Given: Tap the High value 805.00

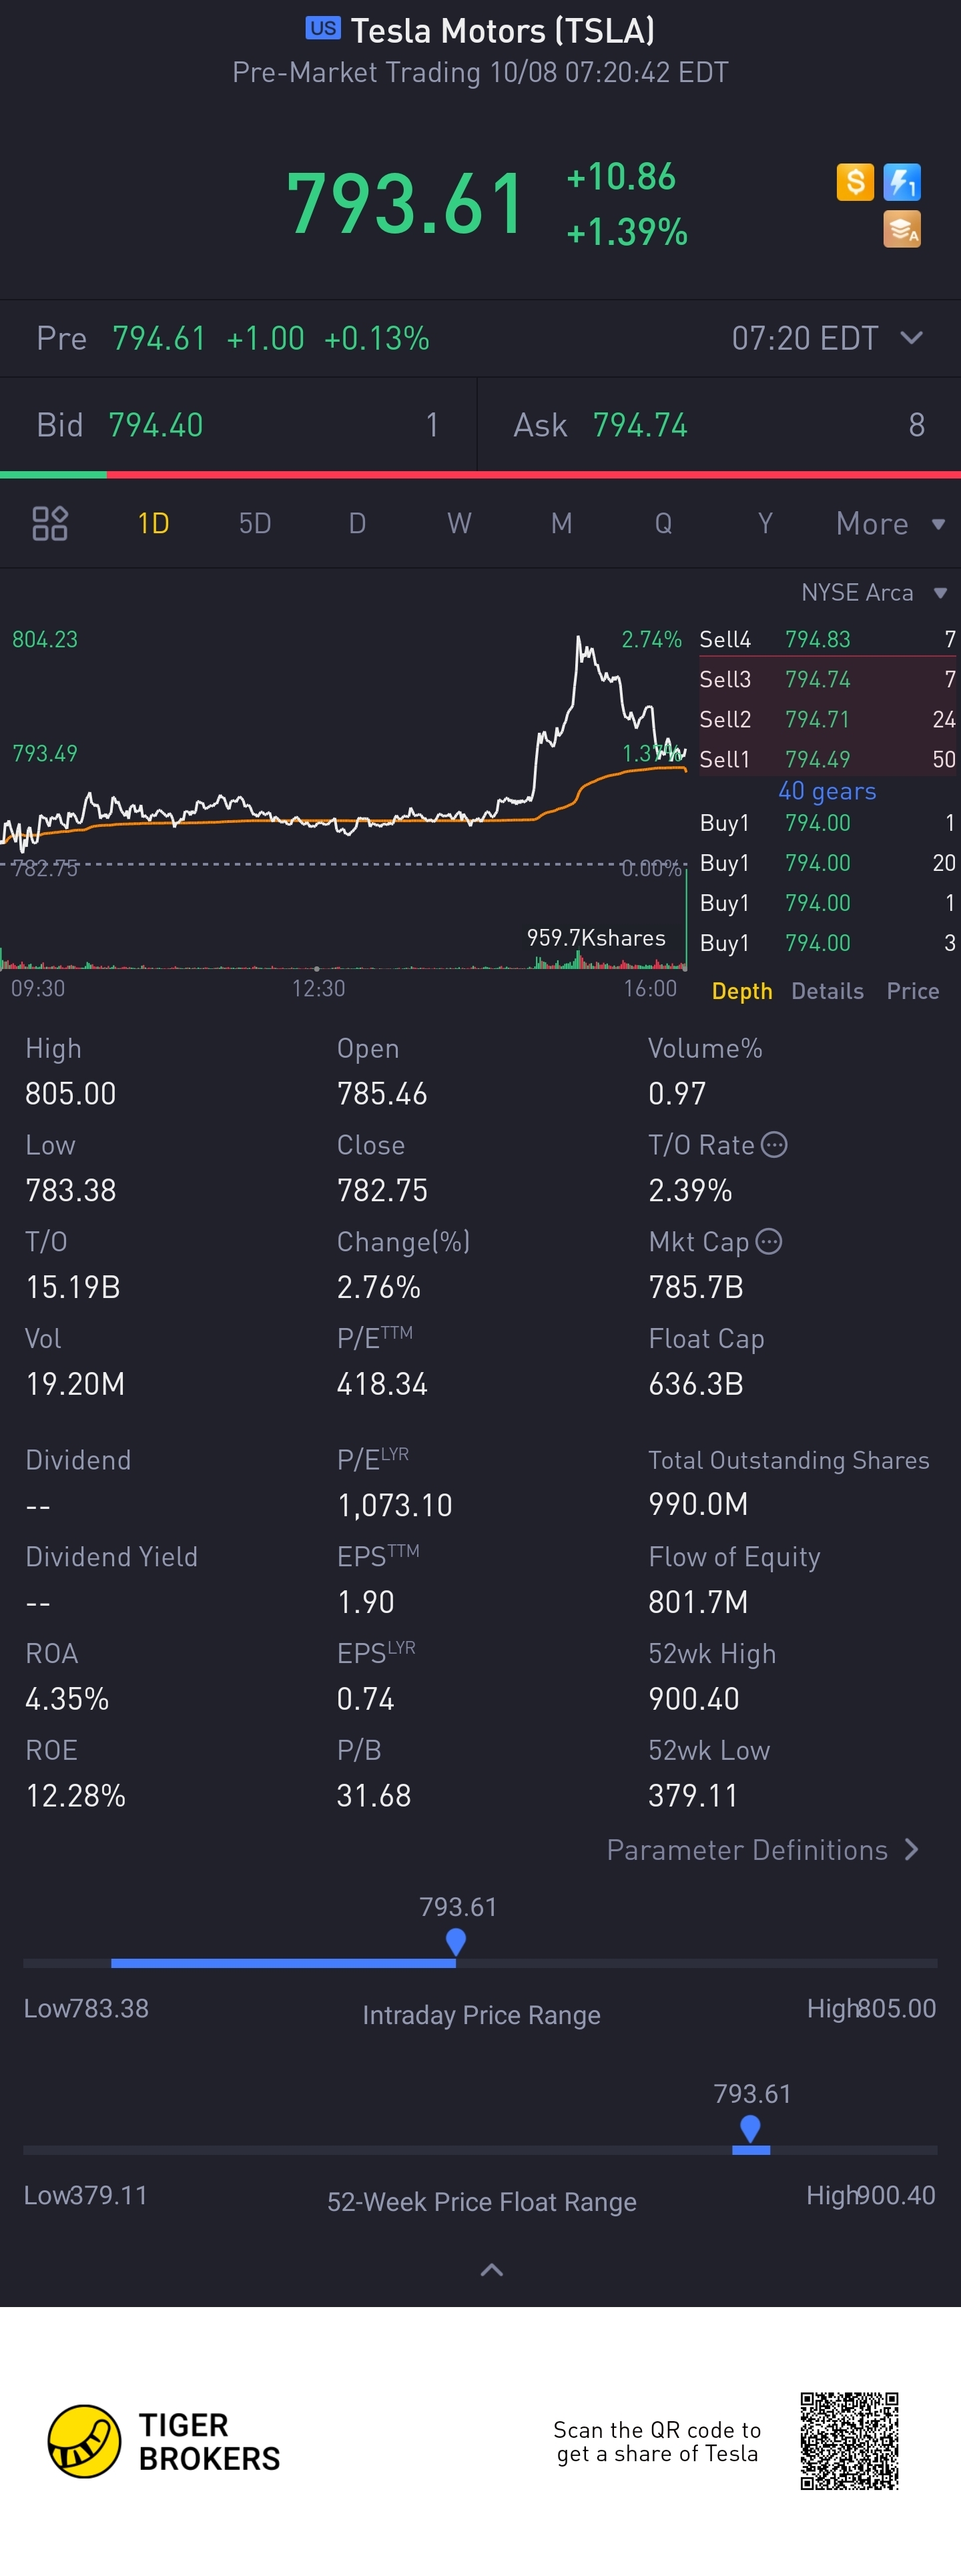Looking at the screenshot, I should pos(71,1094).
